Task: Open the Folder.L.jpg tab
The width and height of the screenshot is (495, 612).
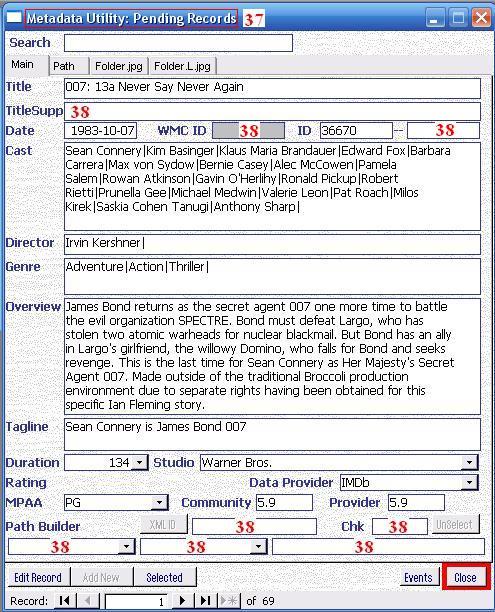Action: coord(182,66)
